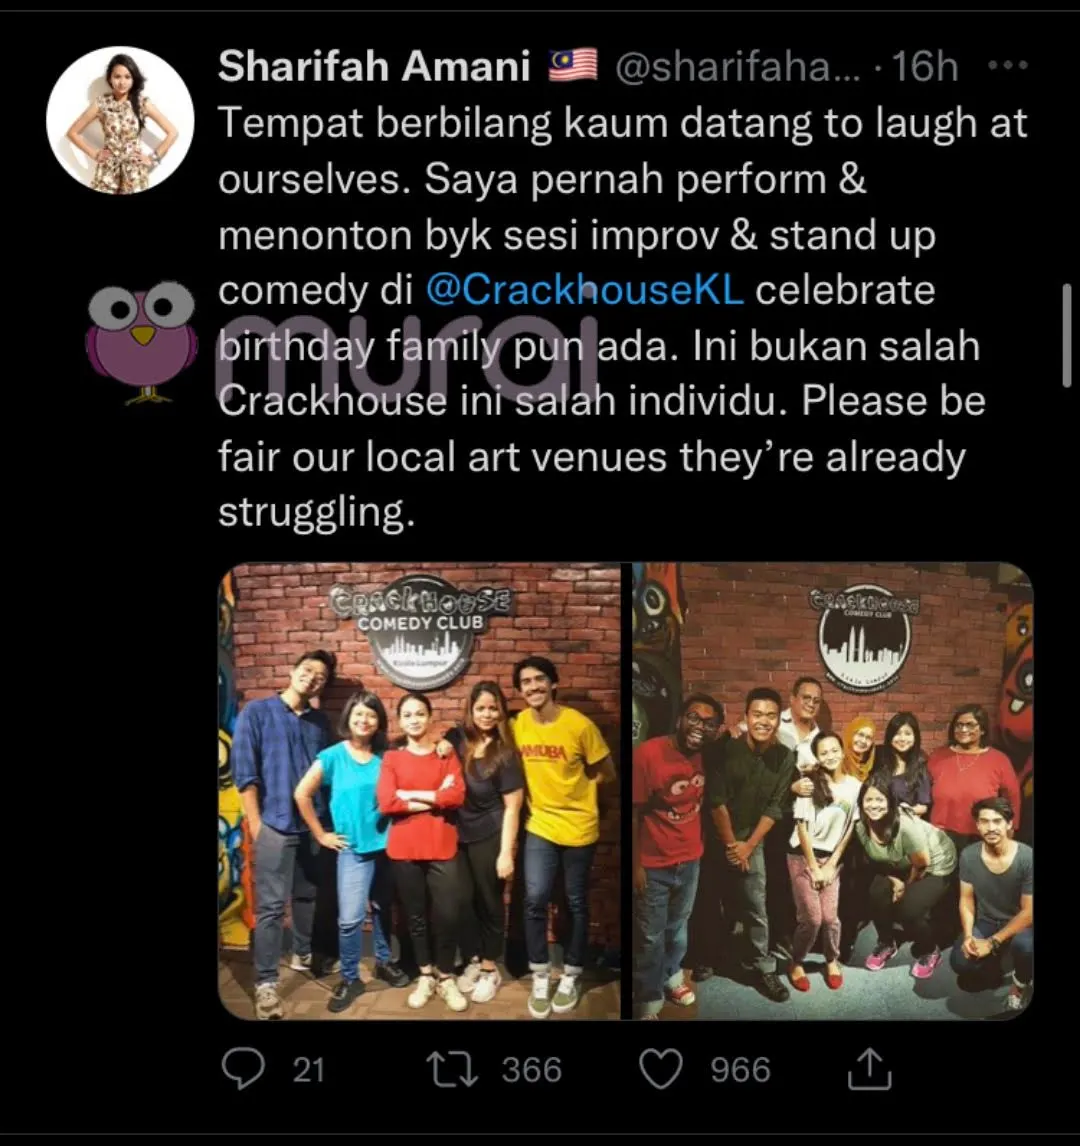The width and height of the screenshot is (1080, 1146).
Task: Open the @sharifaha... handle link
Action: (x=738, y=67)
